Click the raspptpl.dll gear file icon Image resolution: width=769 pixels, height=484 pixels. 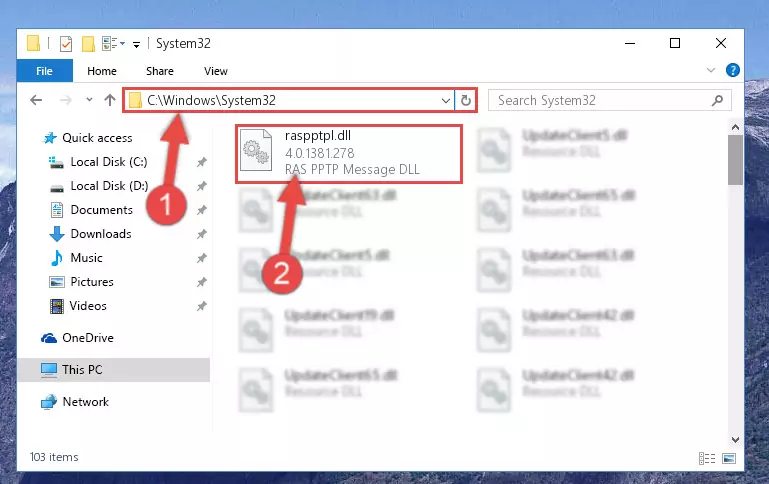coord(256,150)
